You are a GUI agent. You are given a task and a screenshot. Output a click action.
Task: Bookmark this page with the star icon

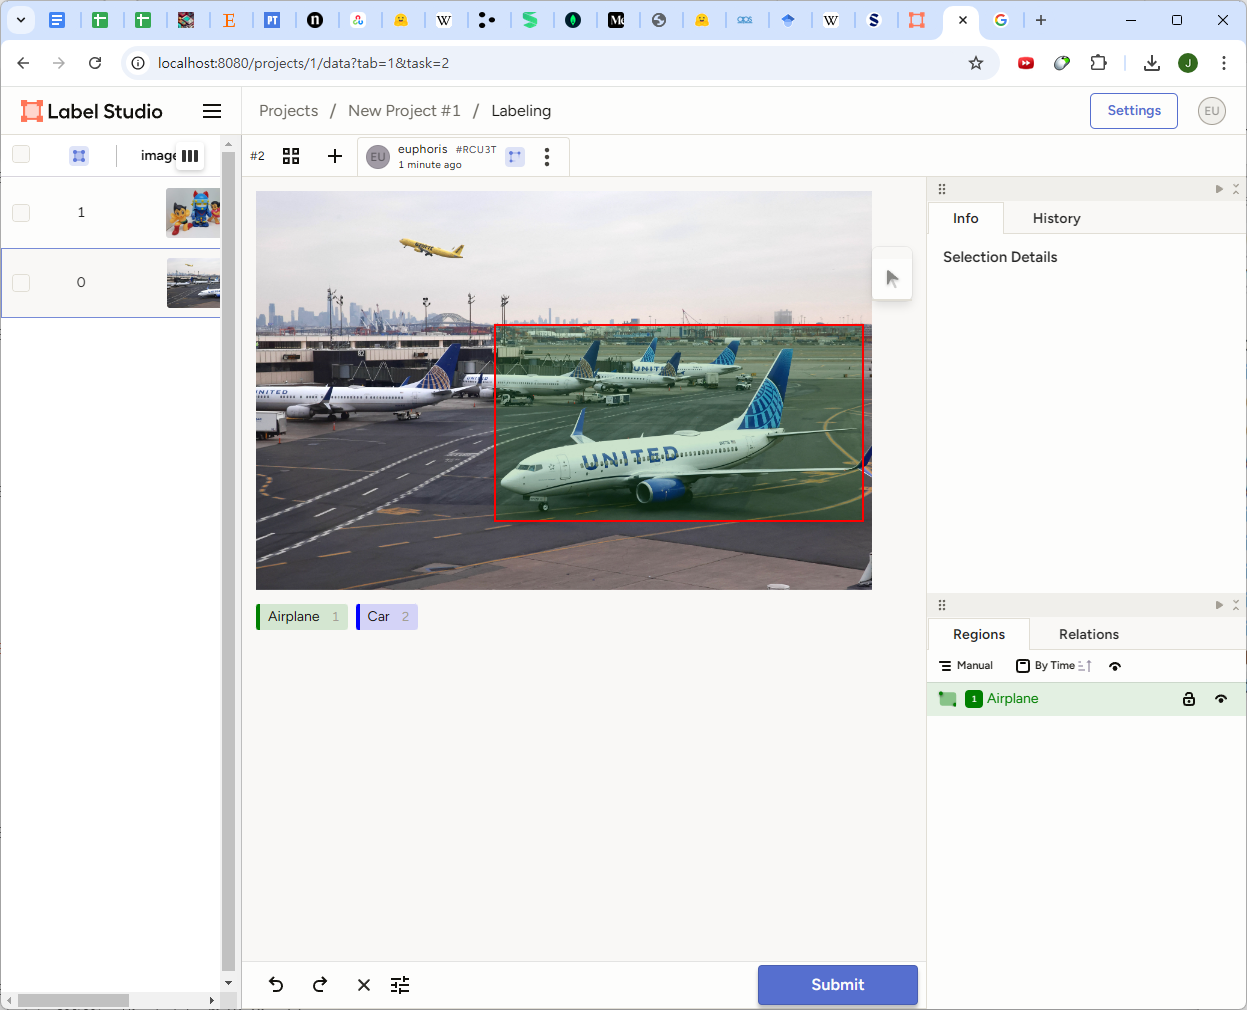[x=976, y=63]
